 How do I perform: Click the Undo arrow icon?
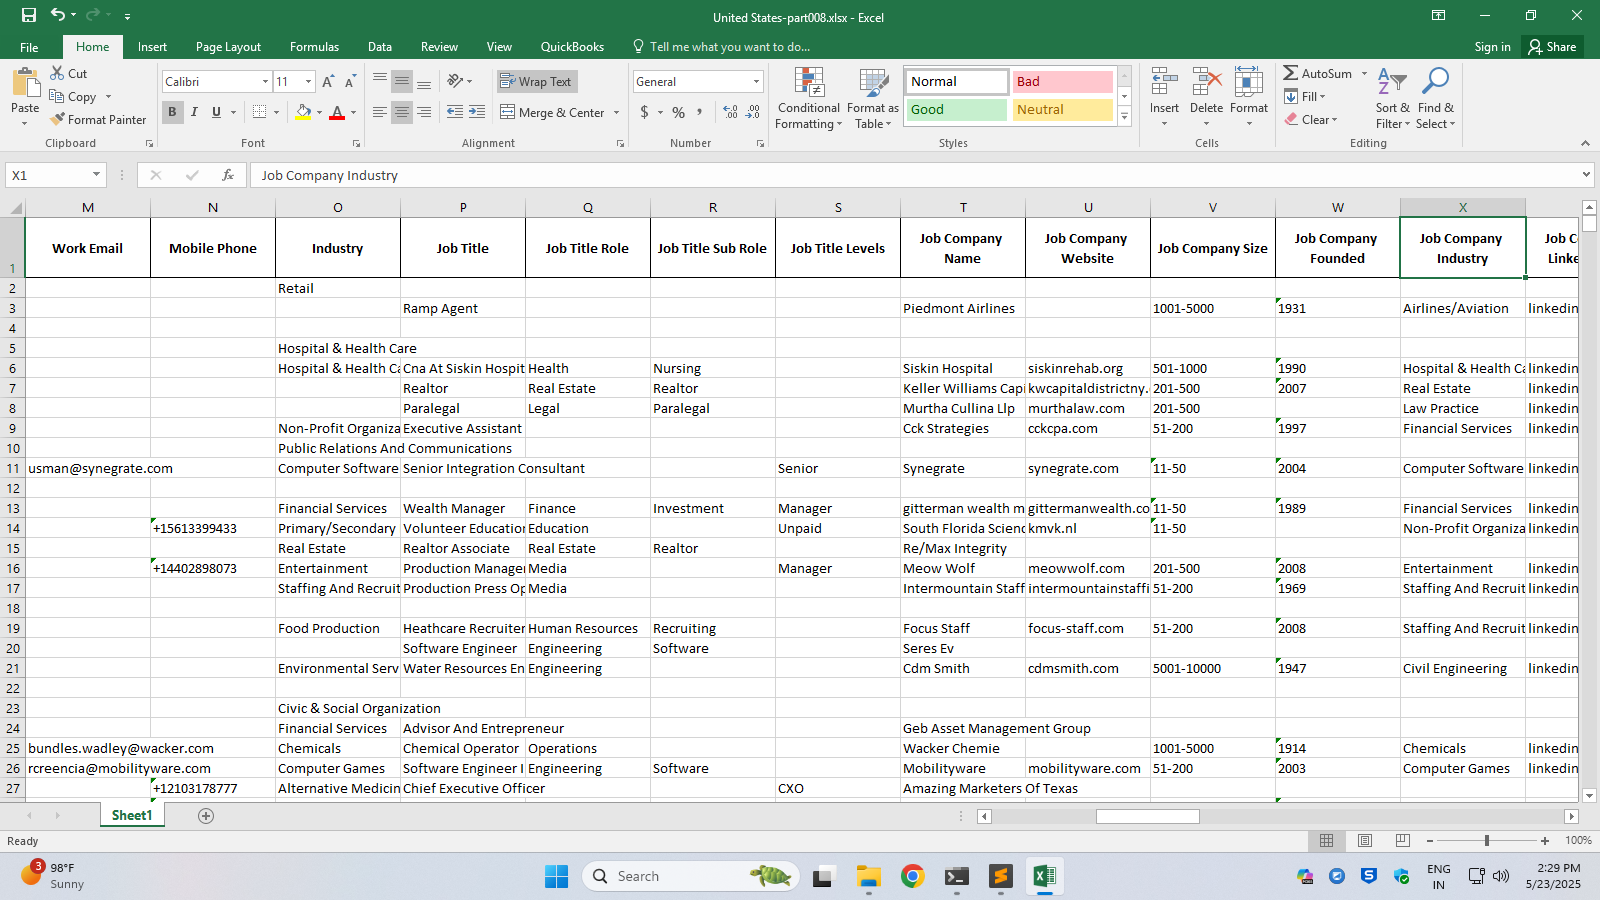tap(58, 15)
